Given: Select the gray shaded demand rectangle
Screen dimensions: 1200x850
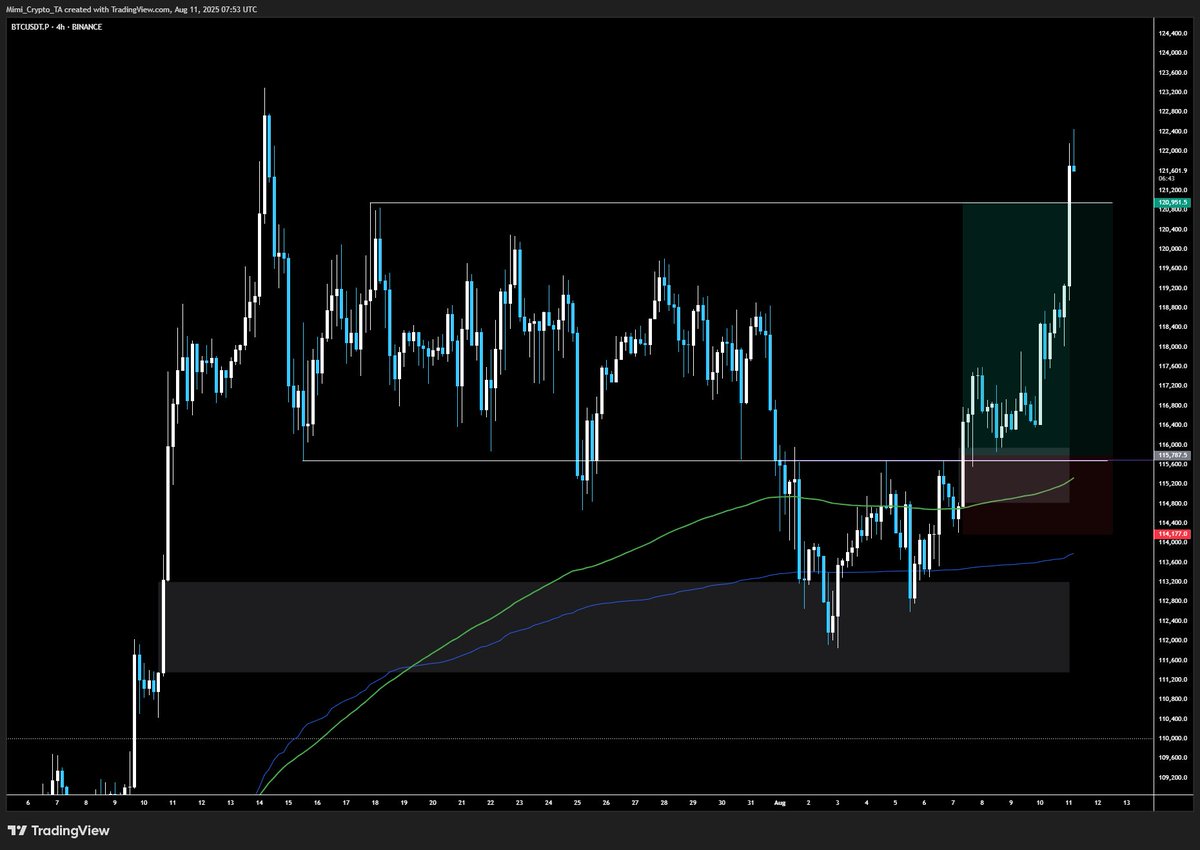Looking at the screenshot, I should tap(617, 627).
